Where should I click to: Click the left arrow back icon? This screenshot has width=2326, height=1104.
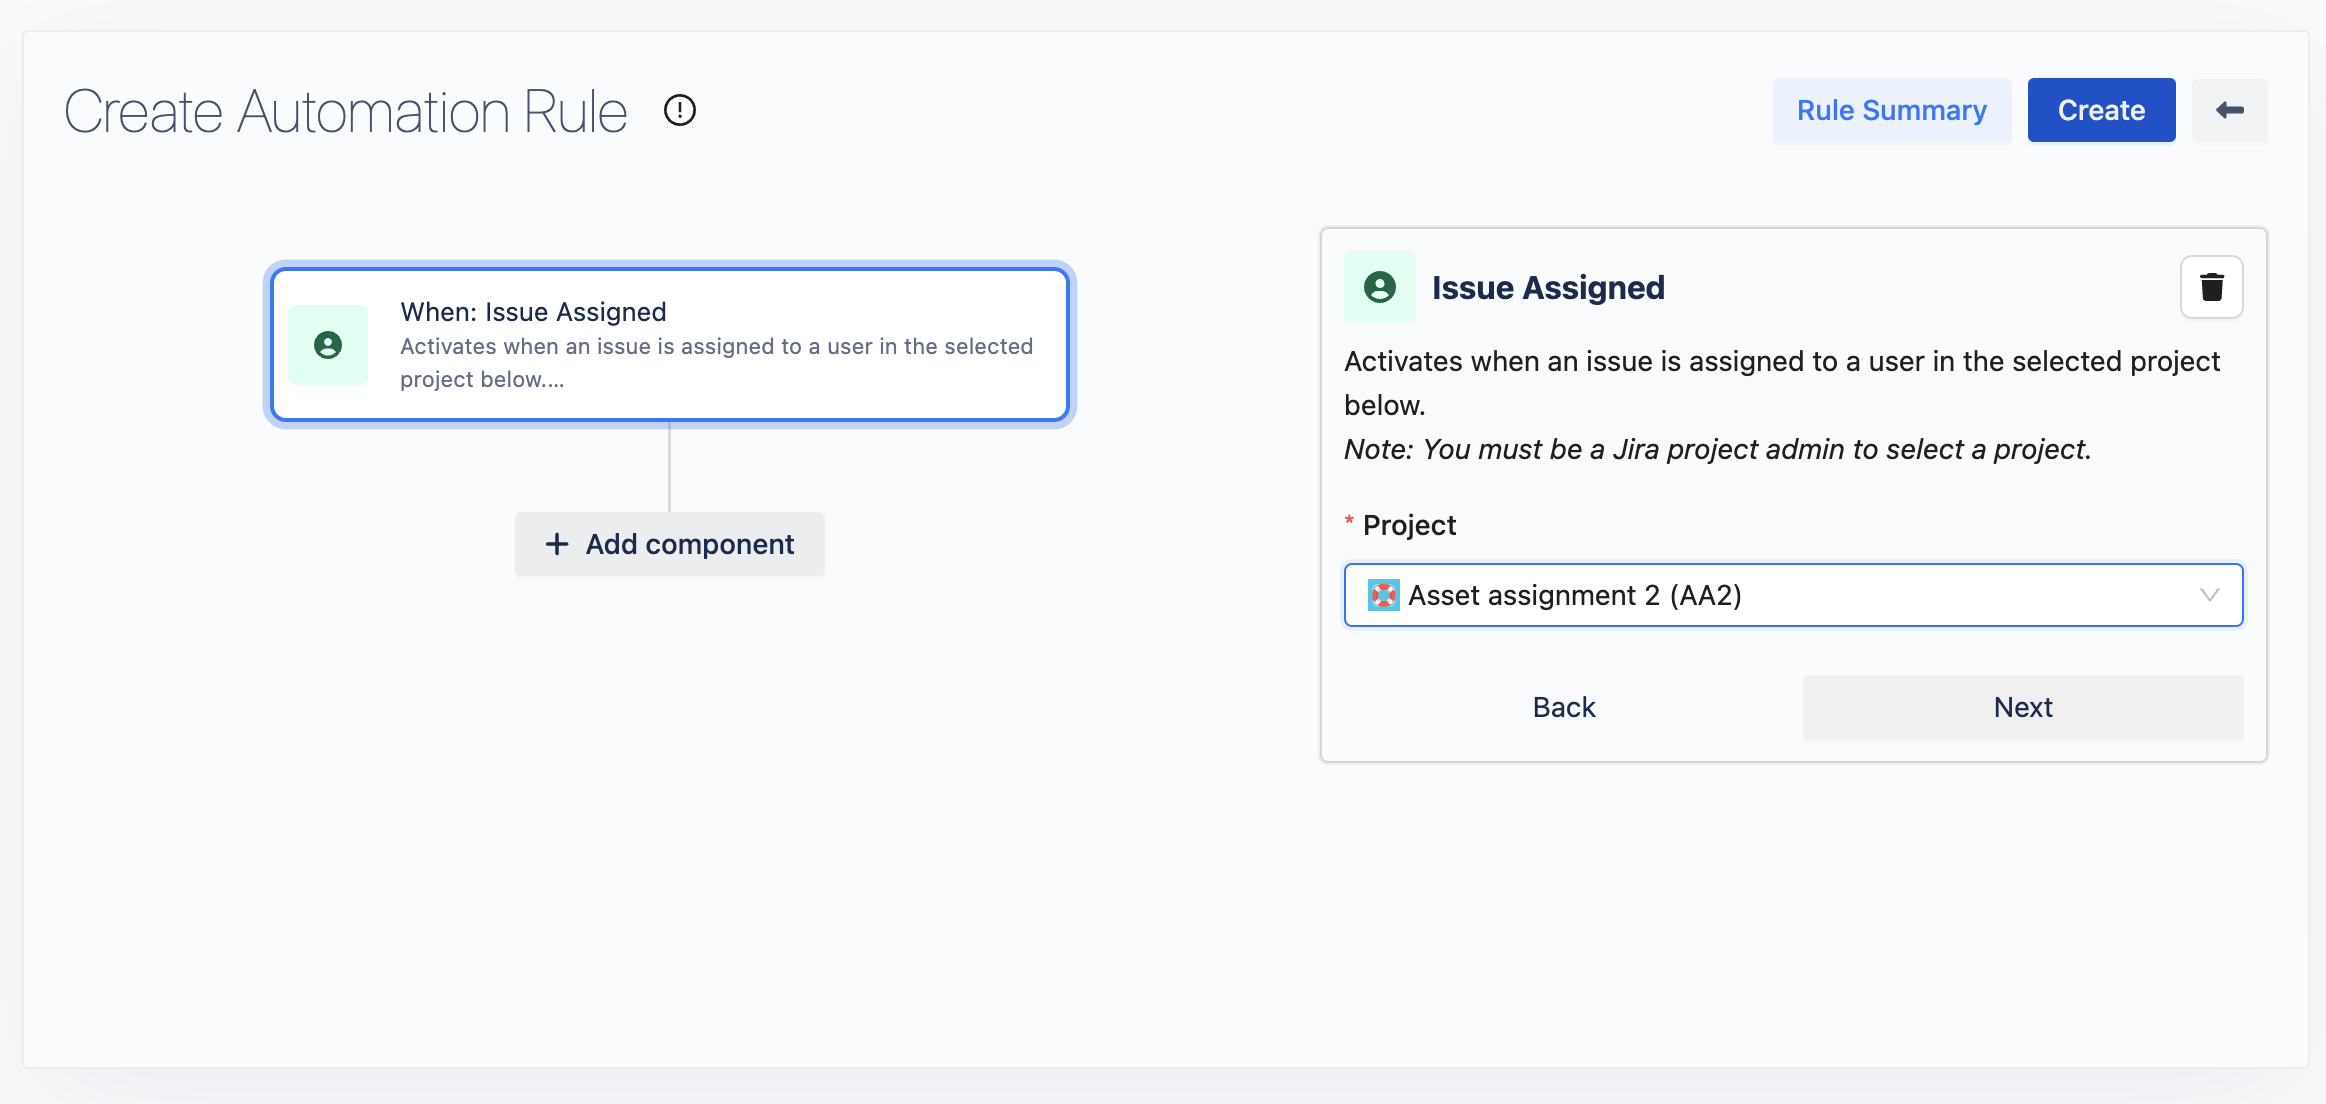coord(2229,110)
